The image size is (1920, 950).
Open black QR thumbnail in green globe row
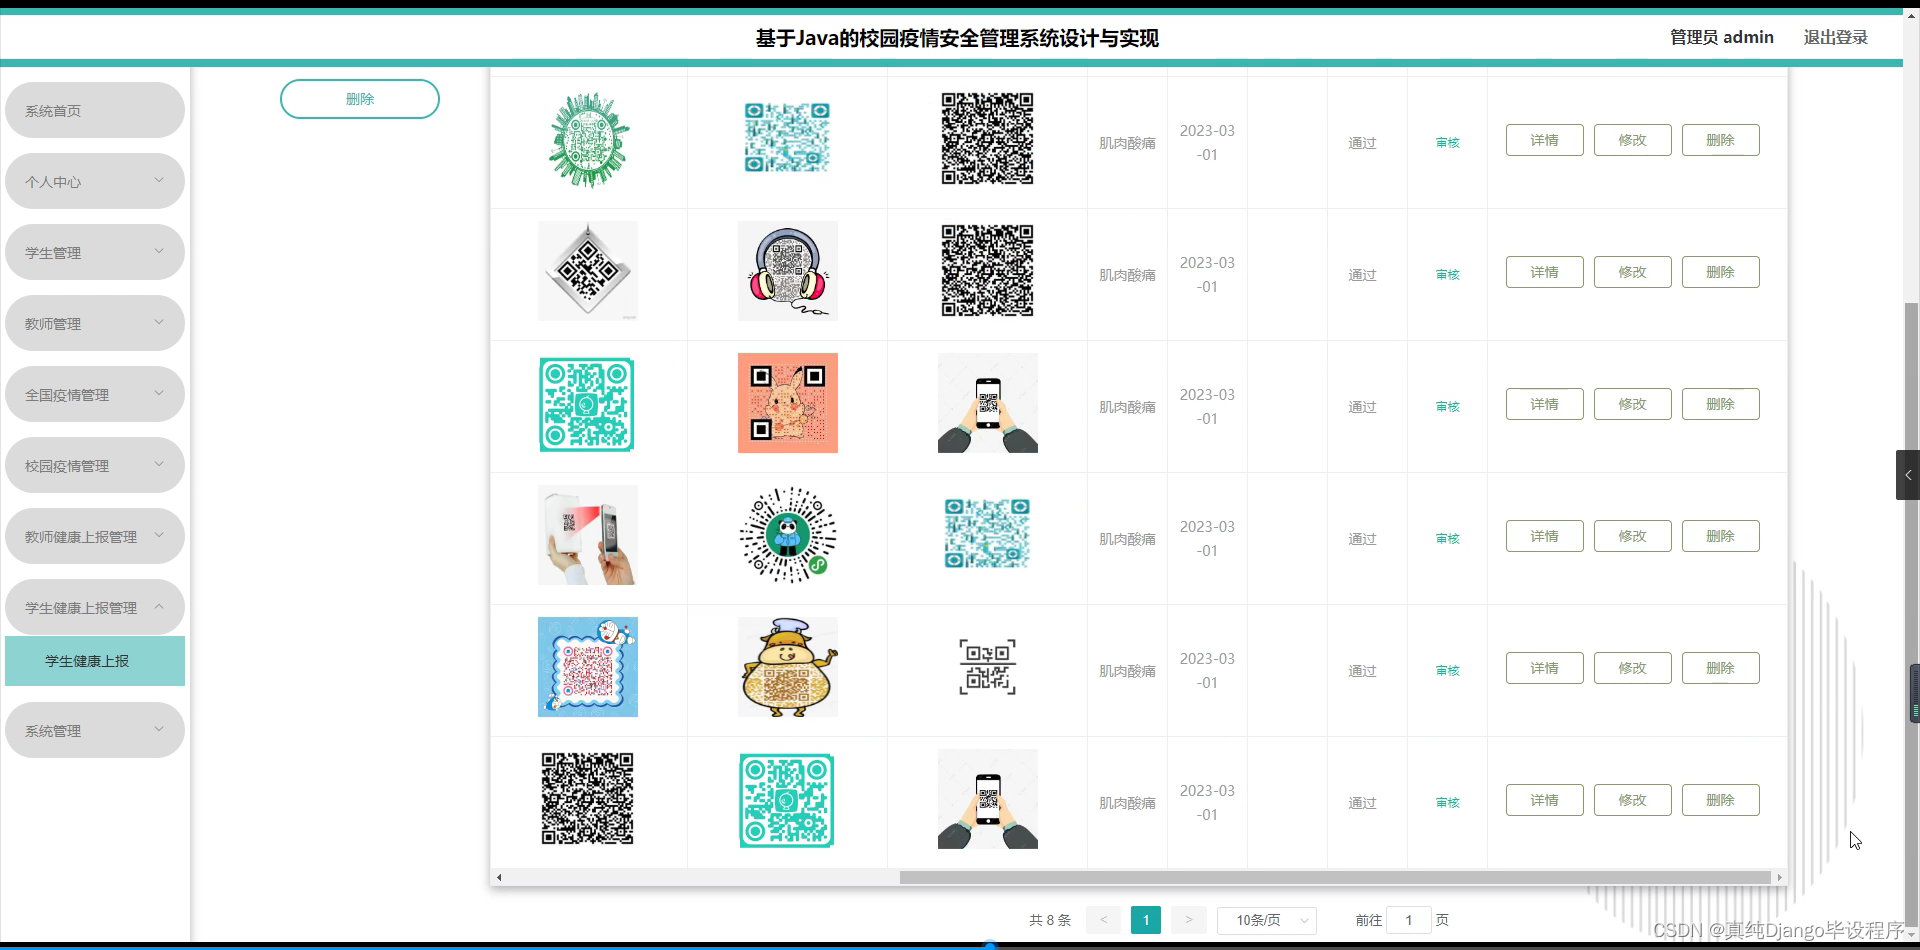[x=988, y=139]
